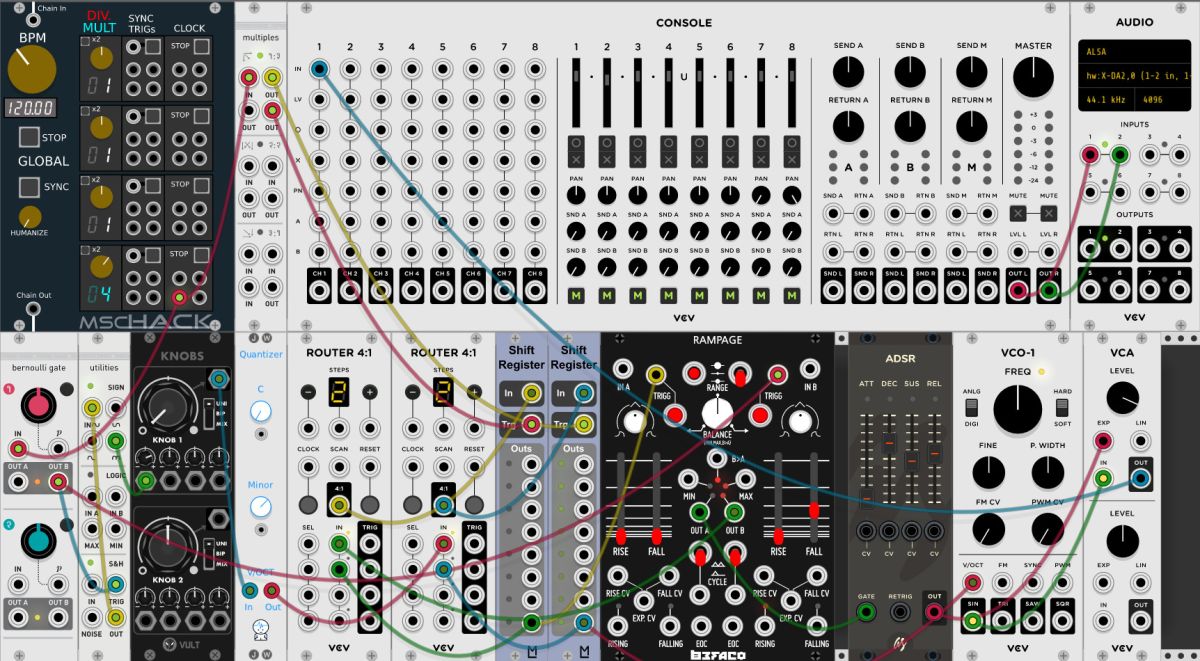The height and width of the screenshot is (661, 1200).
Task: Click the ADSR ATT slider
Action: coord(867,460)
